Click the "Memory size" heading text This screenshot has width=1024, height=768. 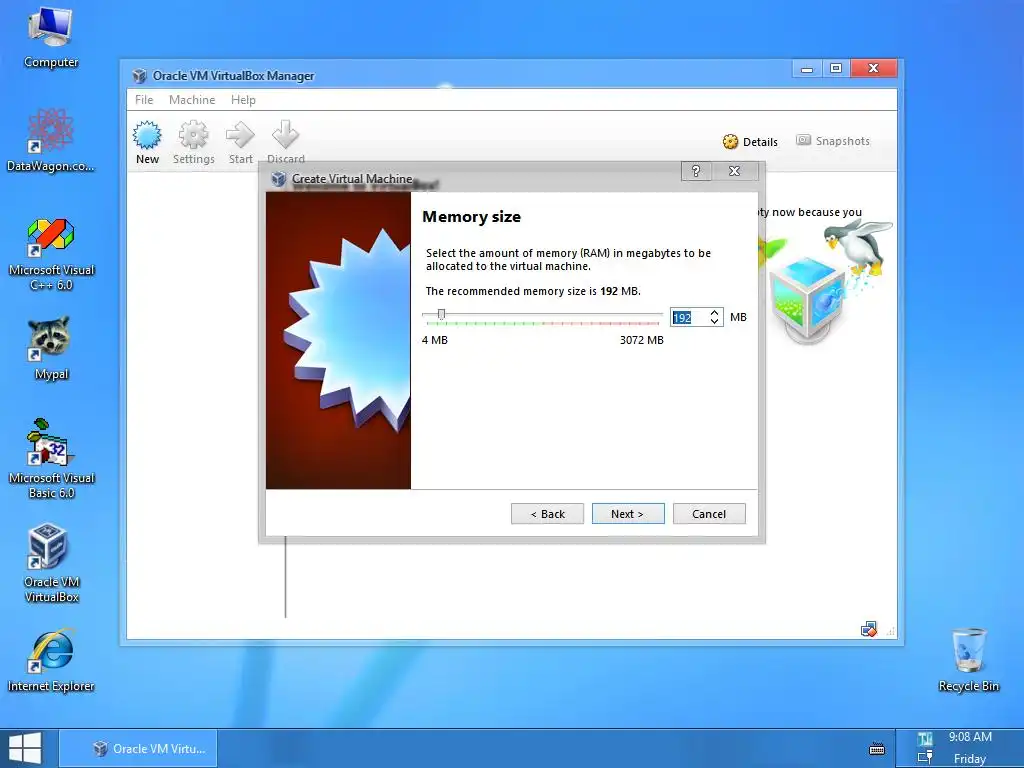point(472,217)
